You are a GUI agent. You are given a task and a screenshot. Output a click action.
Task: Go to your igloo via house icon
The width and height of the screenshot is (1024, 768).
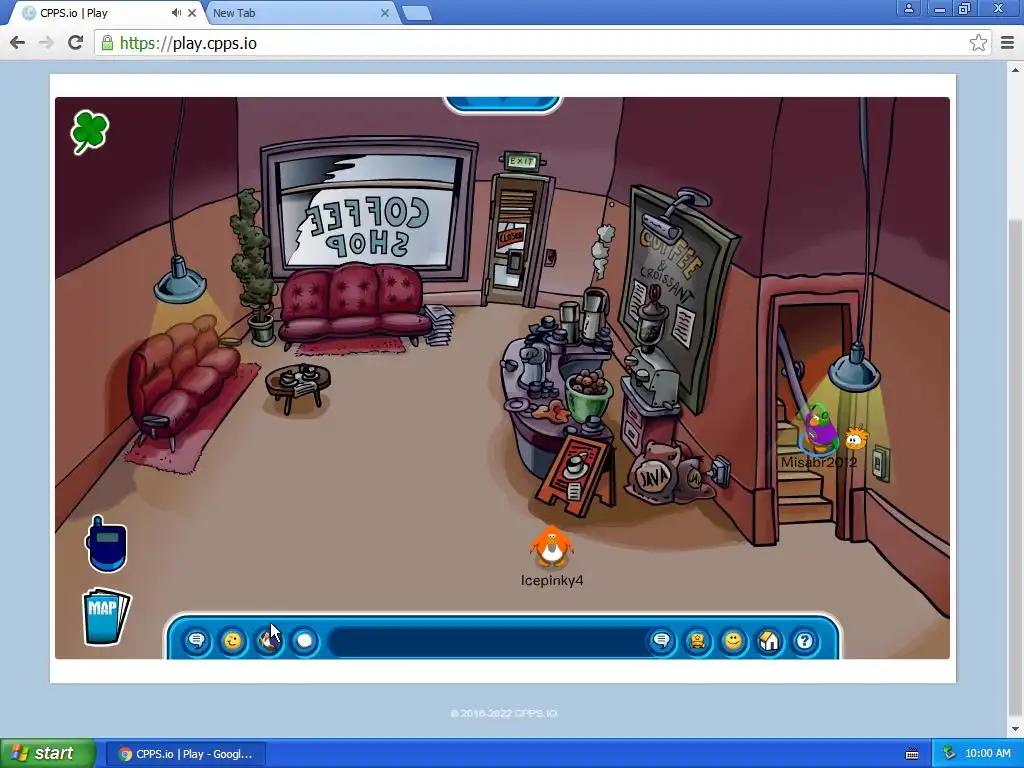[769, 641]
